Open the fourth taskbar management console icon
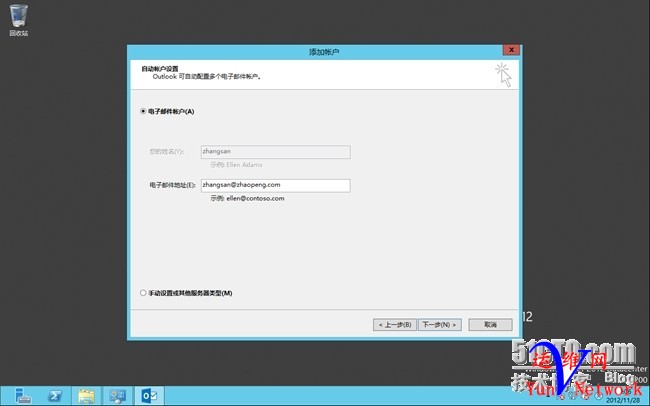The width and height of the screenshot is (650, 406). [118, 396]
